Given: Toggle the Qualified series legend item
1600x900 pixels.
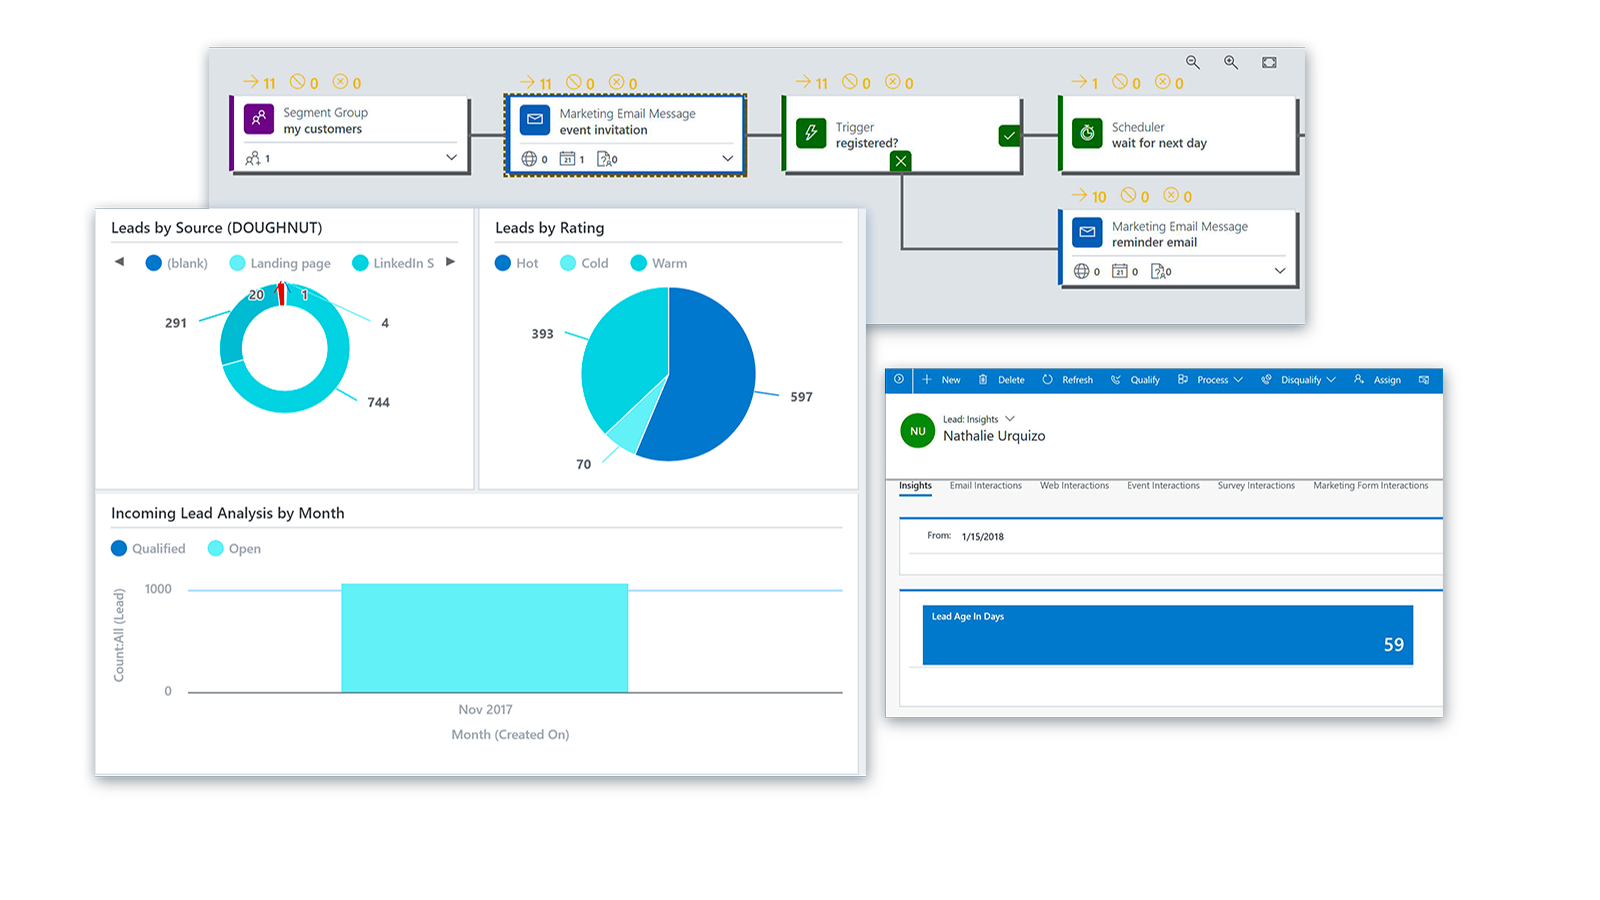Looking at the screenshot, I should click(148, 548).
